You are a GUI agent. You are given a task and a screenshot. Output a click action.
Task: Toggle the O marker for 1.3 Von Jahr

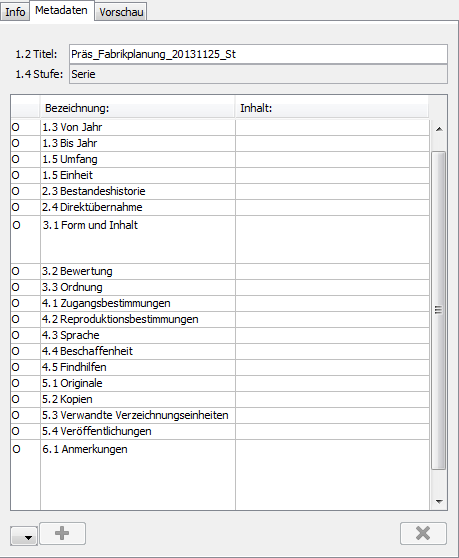(16, 127)
